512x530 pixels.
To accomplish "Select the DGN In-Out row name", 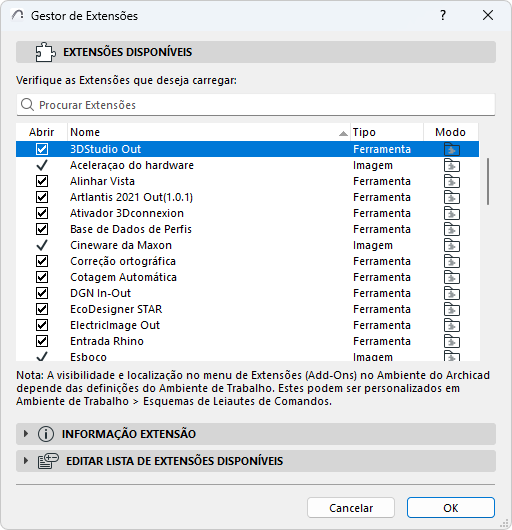I will (100, 293).
